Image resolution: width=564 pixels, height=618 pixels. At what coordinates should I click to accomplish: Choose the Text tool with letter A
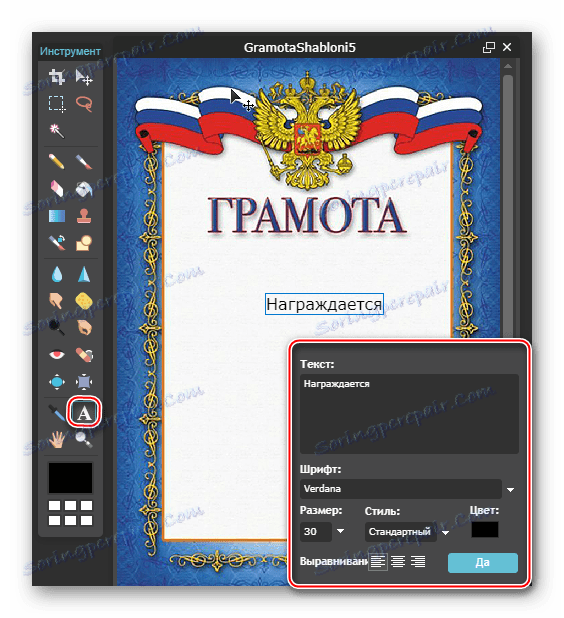coord(84,413)
